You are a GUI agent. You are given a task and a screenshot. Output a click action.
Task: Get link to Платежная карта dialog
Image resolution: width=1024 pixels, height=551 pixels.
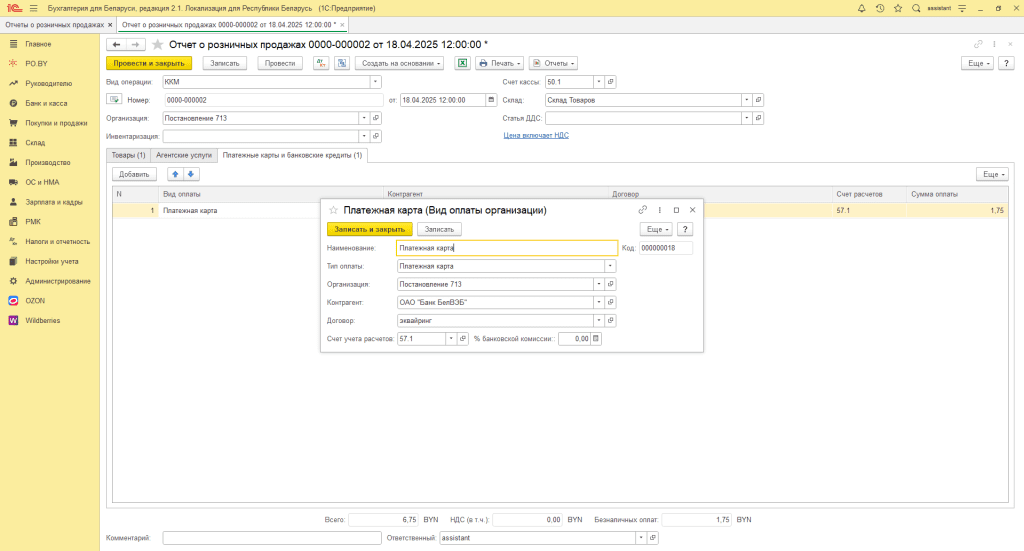643,210
